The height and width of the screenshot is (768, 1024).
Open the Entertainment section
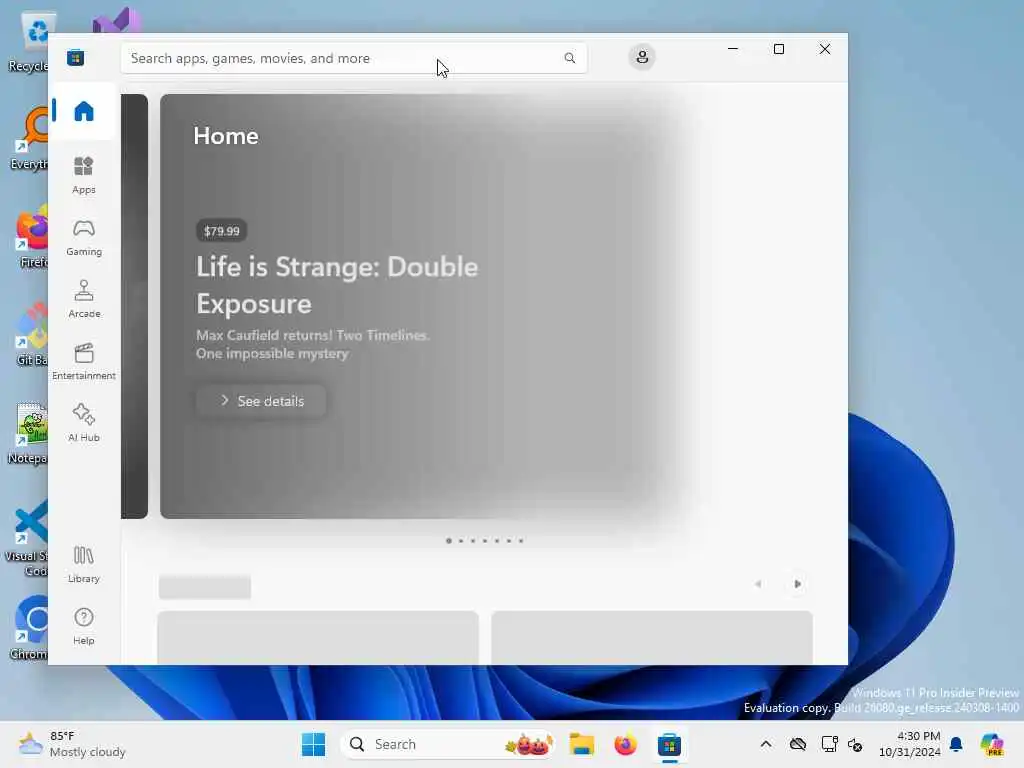coord(84,361)
